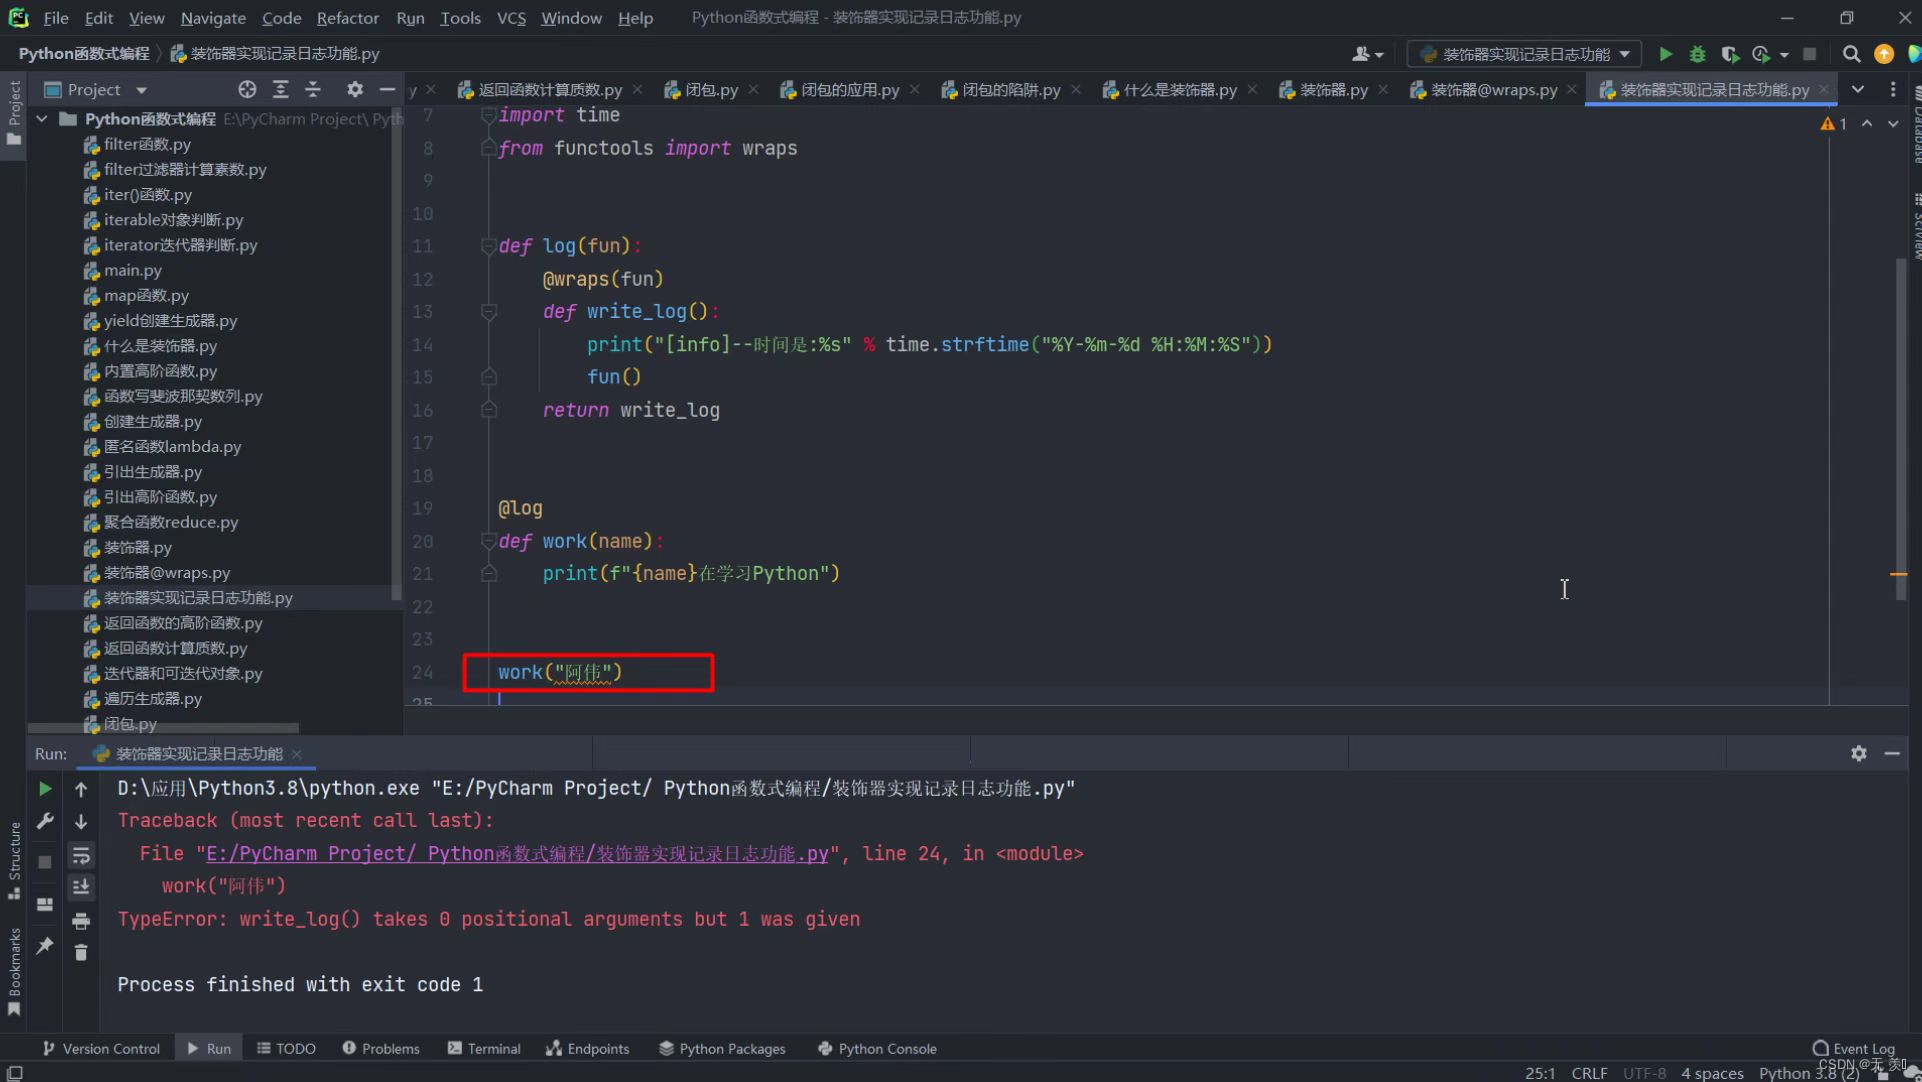Open the File menu

pos(56,18)
